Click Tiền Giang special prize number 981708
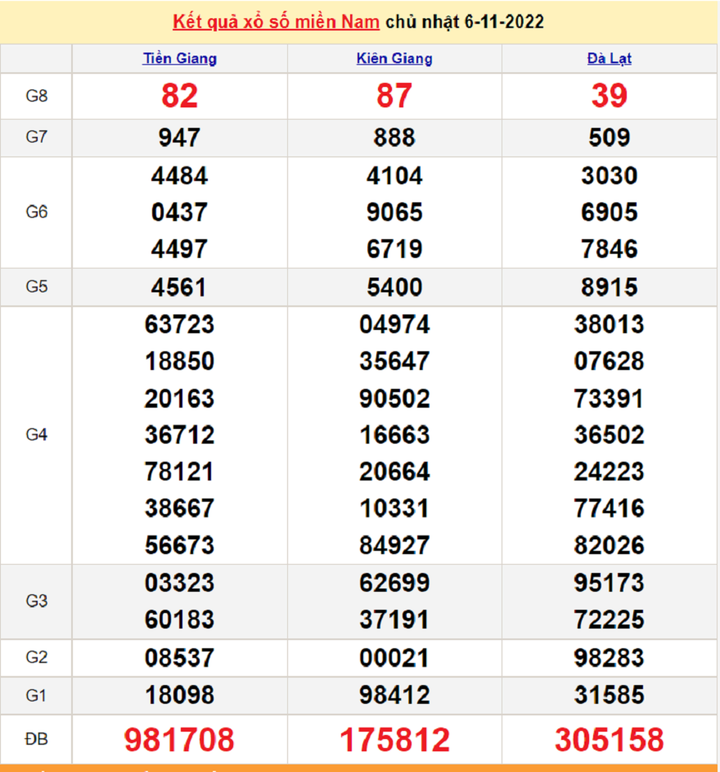Image resolution: width=720 pixels, height=772 pixels. (179, 739)
